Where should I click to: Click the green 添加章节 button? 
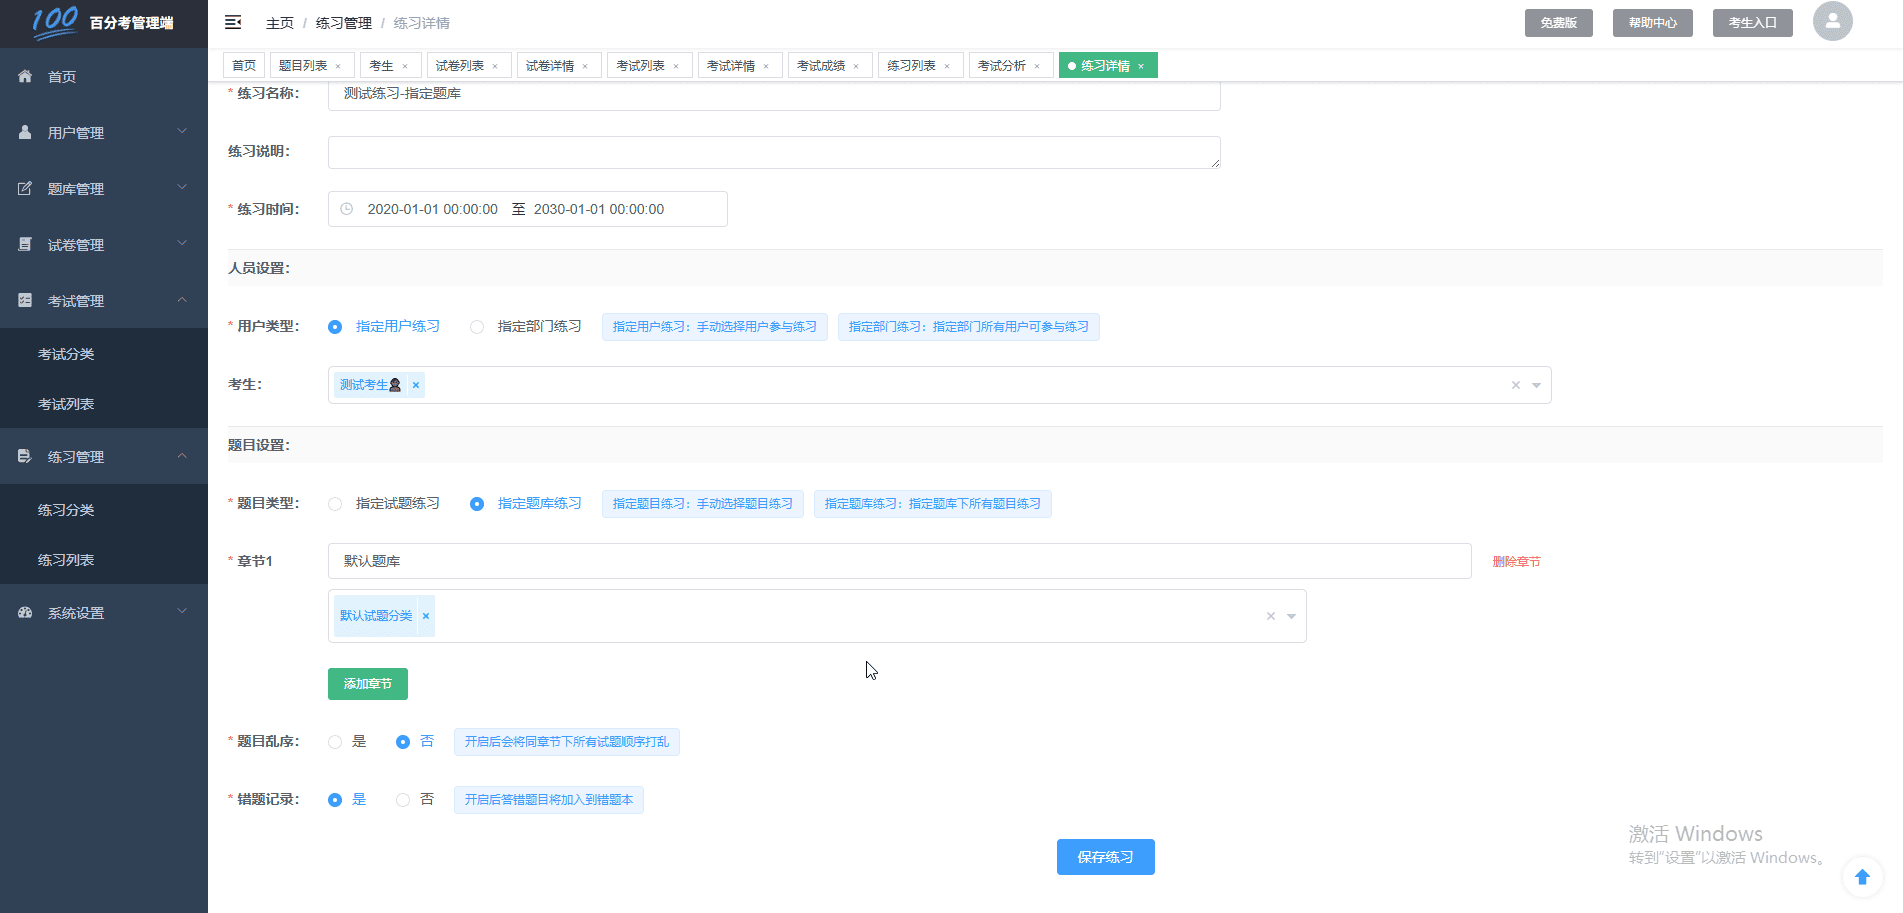click(x=367, y=684)
